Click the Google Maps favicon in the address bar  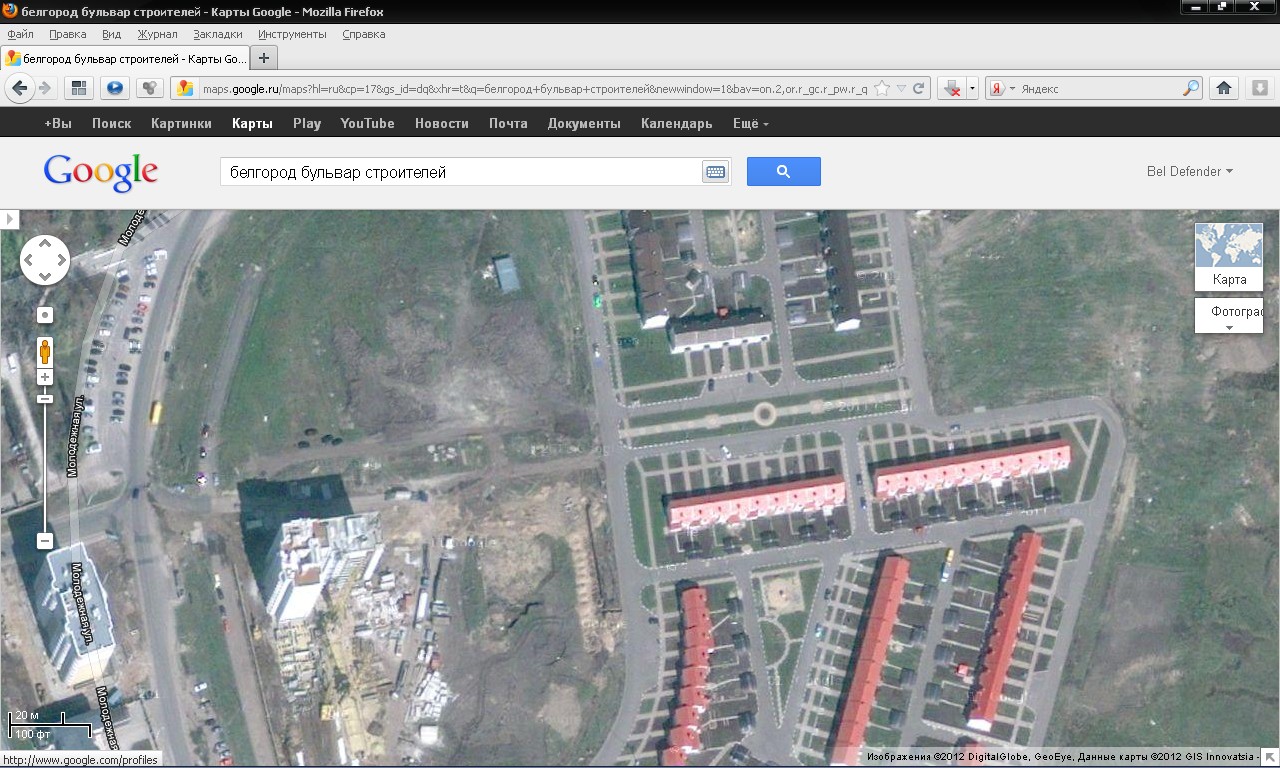[187, 87]
